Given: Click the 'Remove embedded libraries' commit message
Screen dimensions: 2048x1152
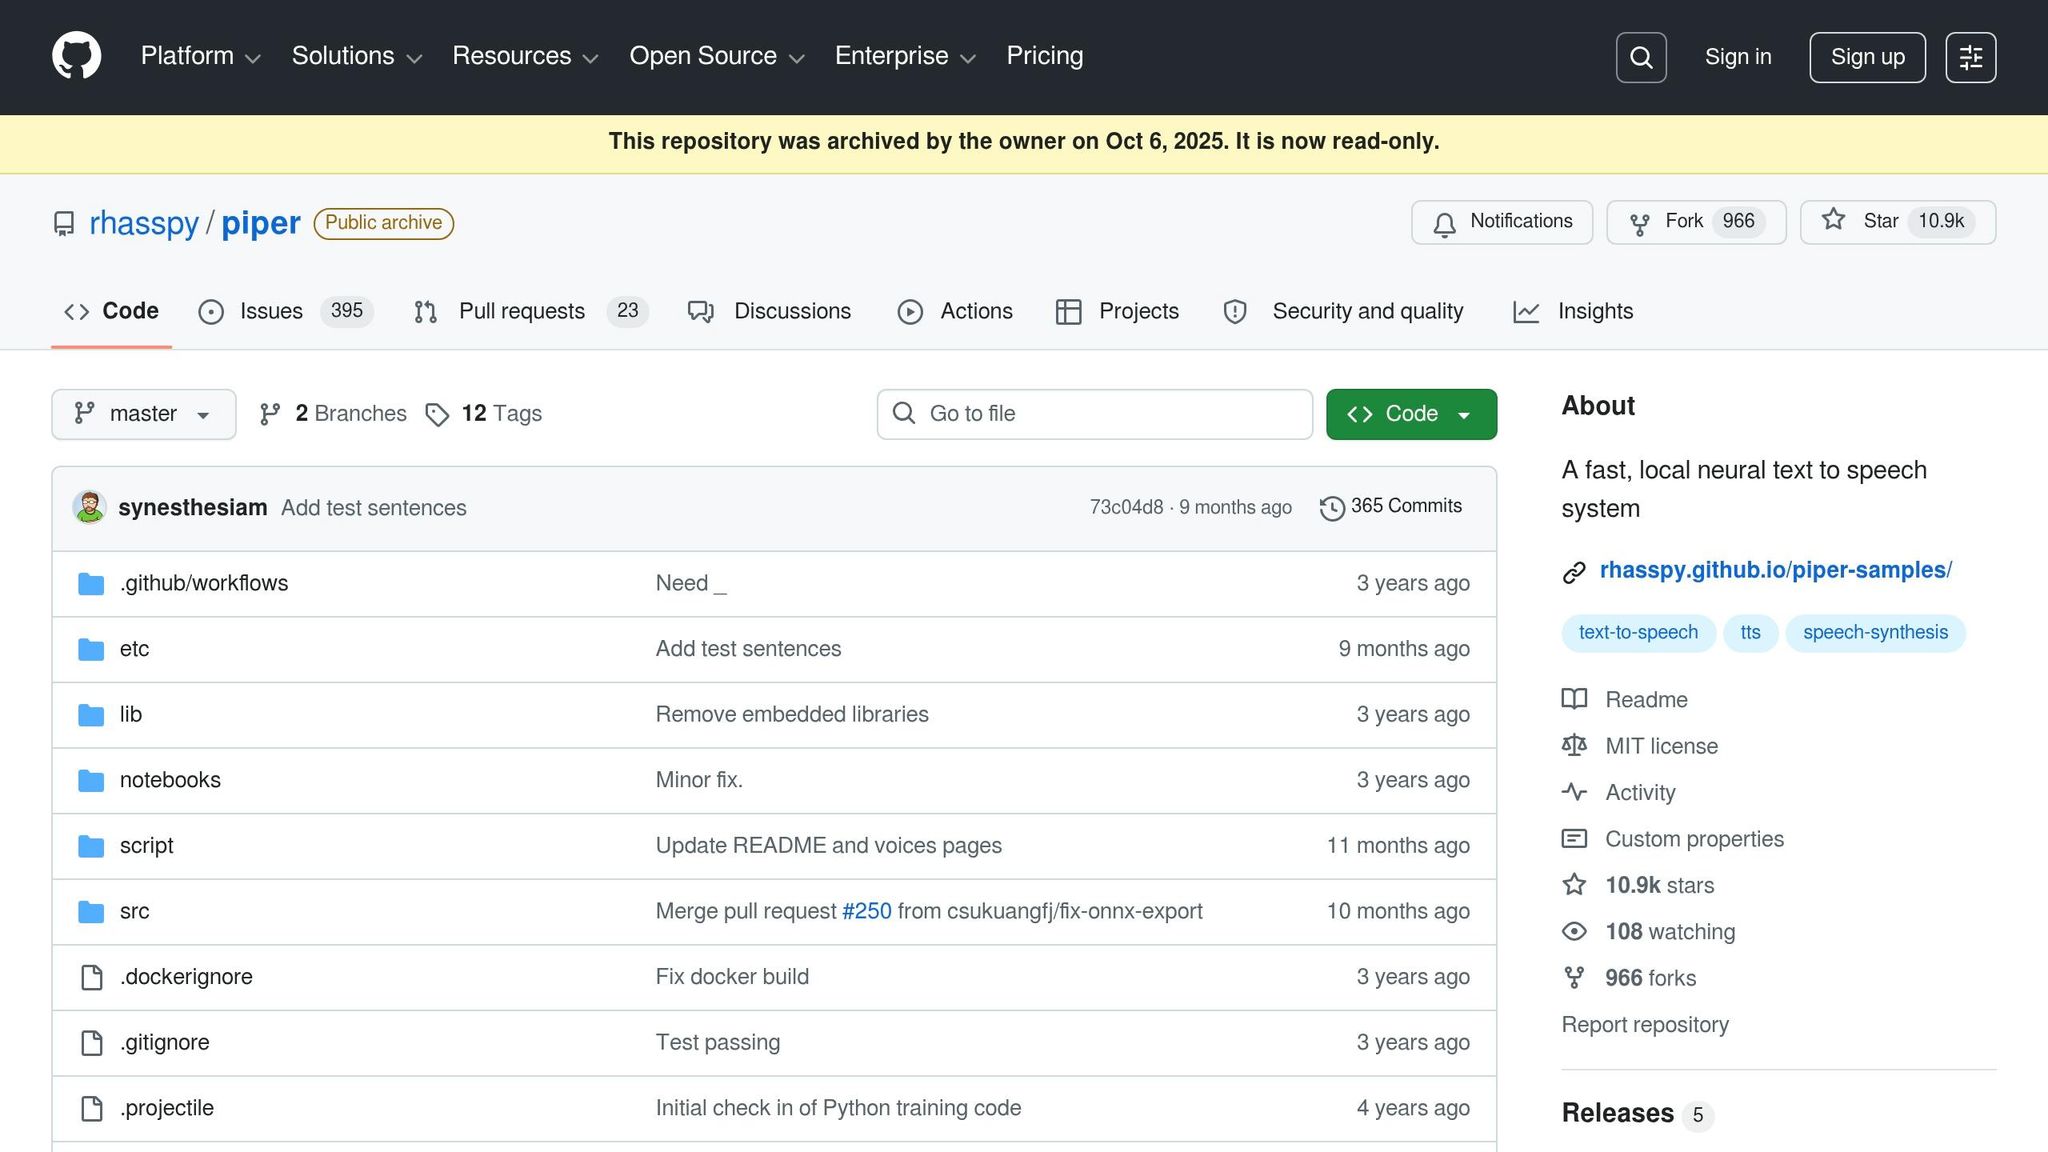Looking at the screenshot, I should click(x=792, y=715).
